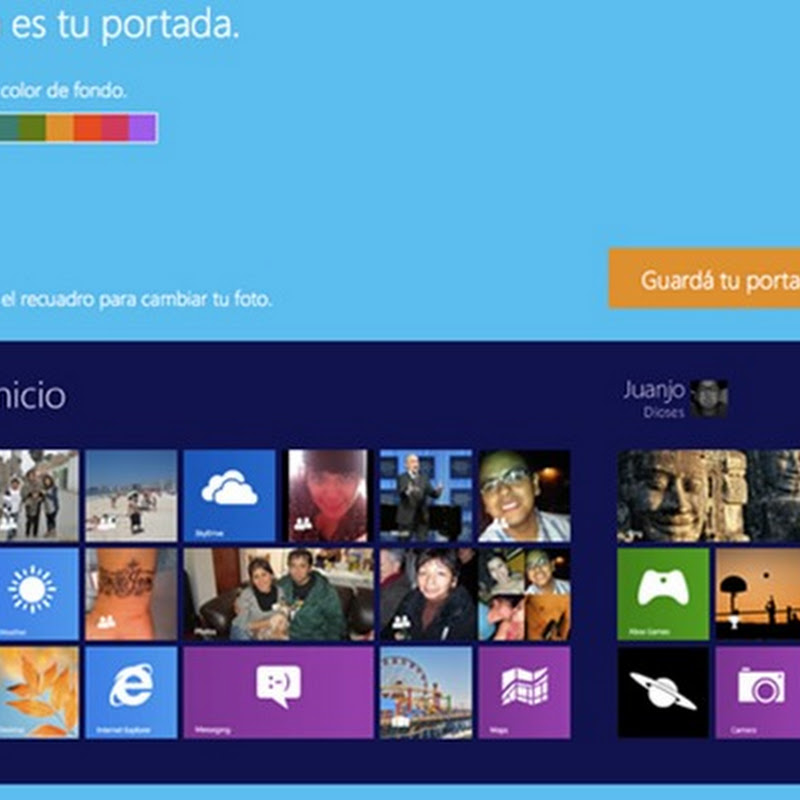This screenshot has height=800, width=800.
Task: Open the family group photo tile
Action: (x=39, y=495)
